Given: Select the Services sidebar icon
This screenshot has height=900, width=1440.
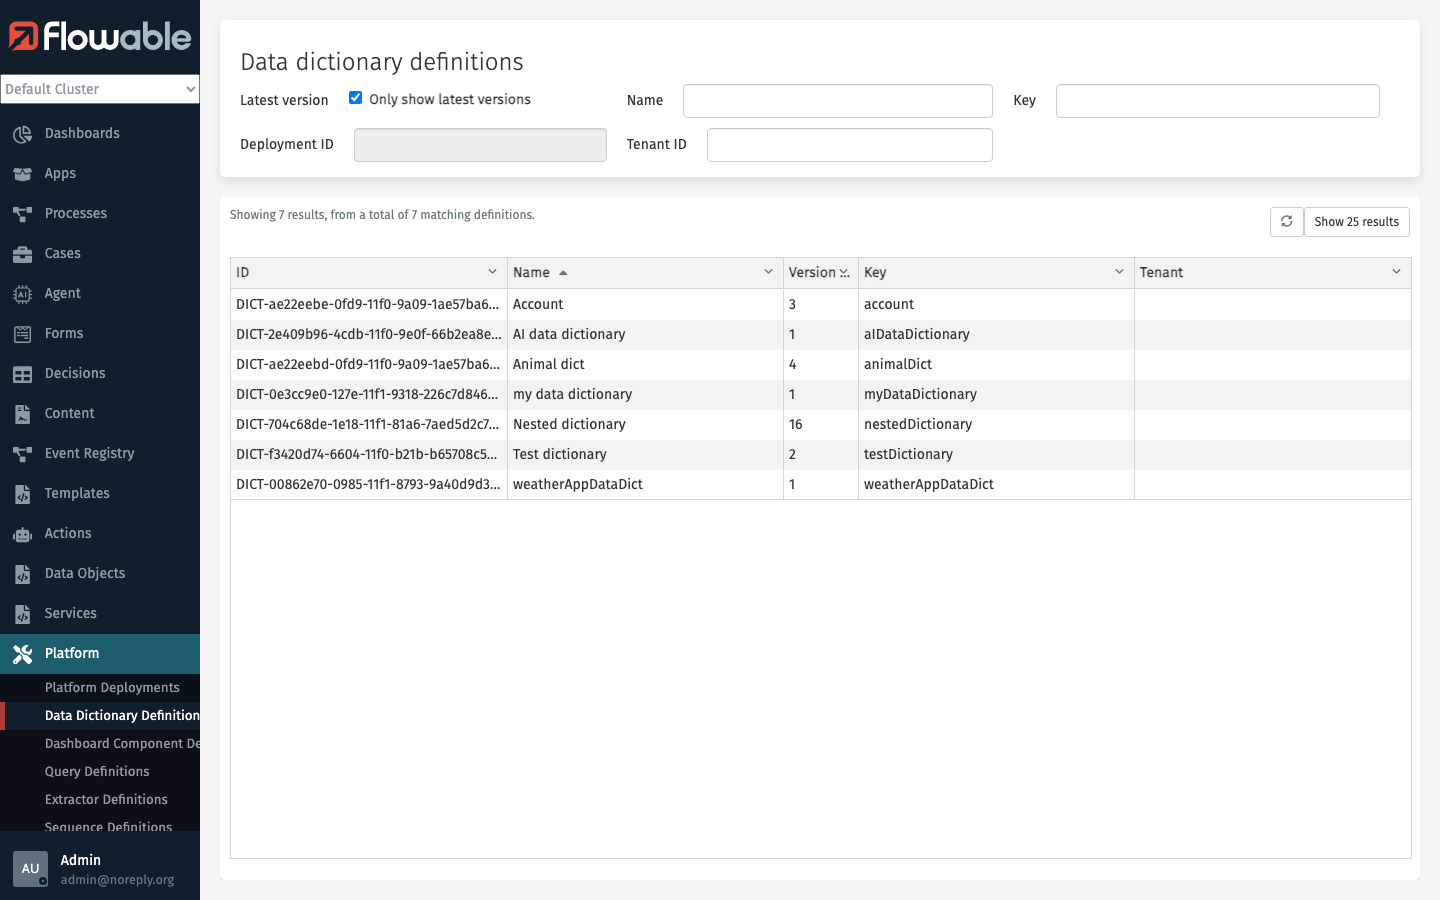Looking at the screenshot, I should (22, 613).
